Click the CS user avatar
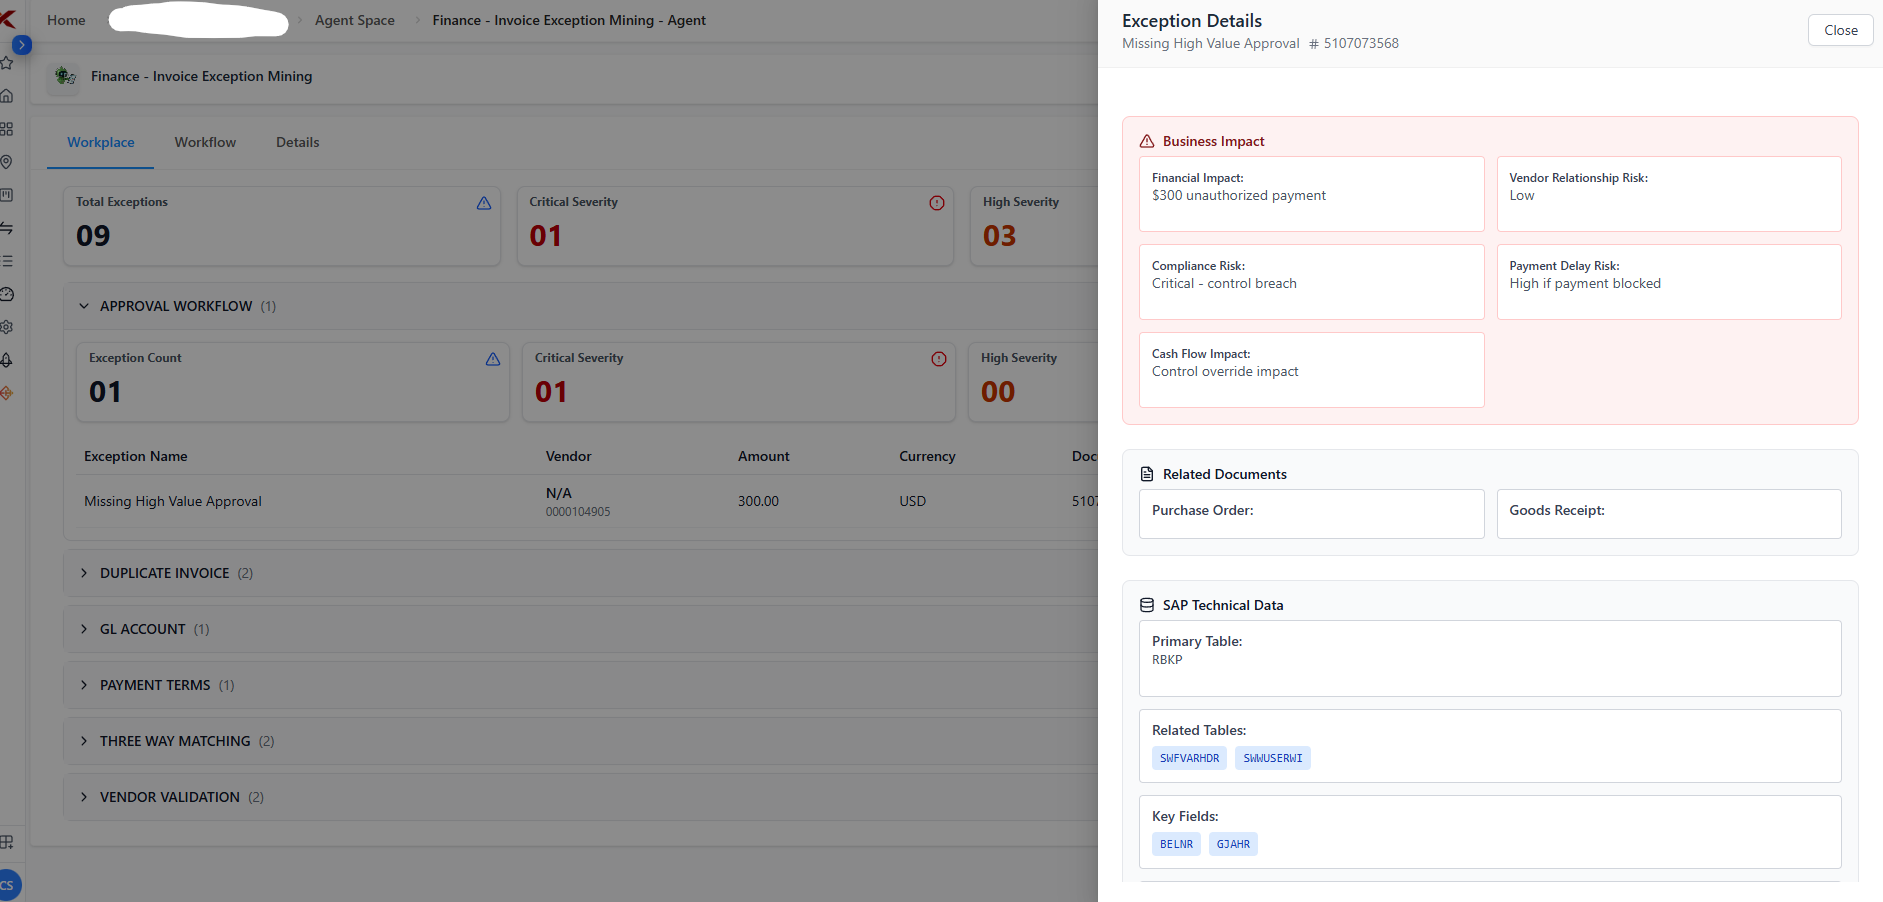This screenshot has height=902, width=1883. (8, 885)
